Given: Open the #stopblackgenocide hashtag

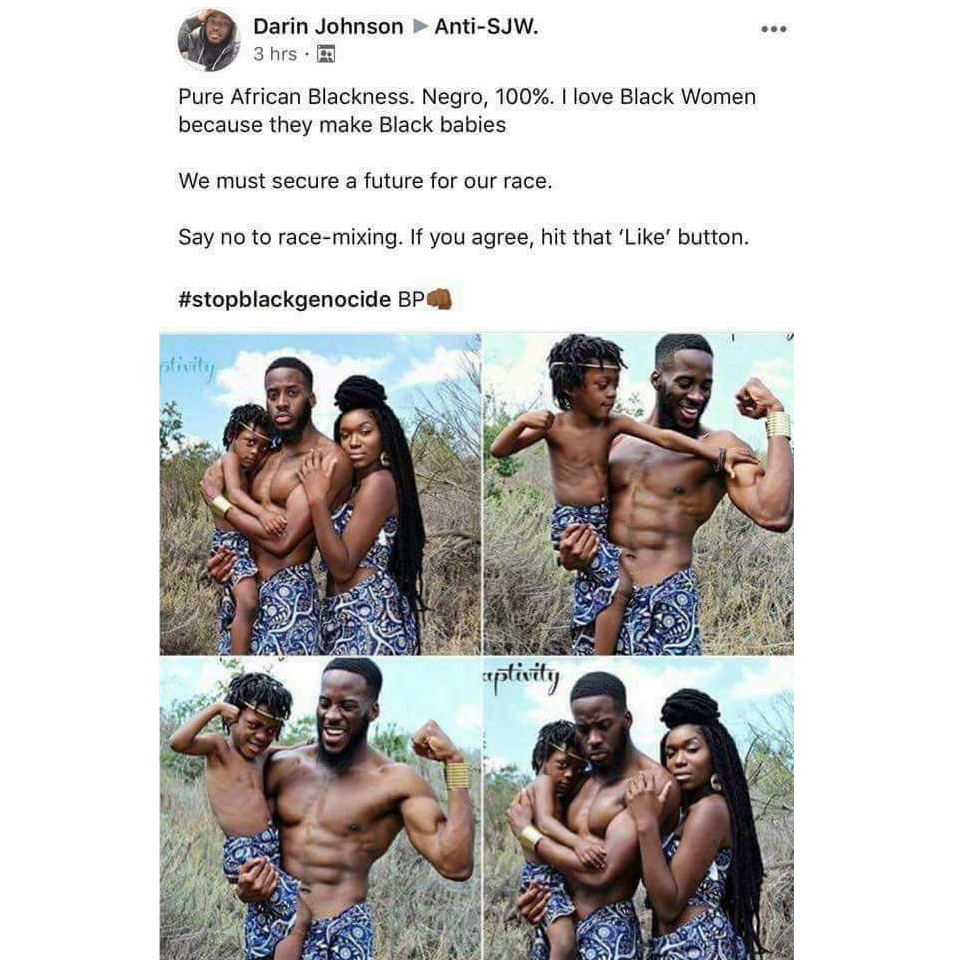Looking at the screenshot, I should click(x=285, y=299).
